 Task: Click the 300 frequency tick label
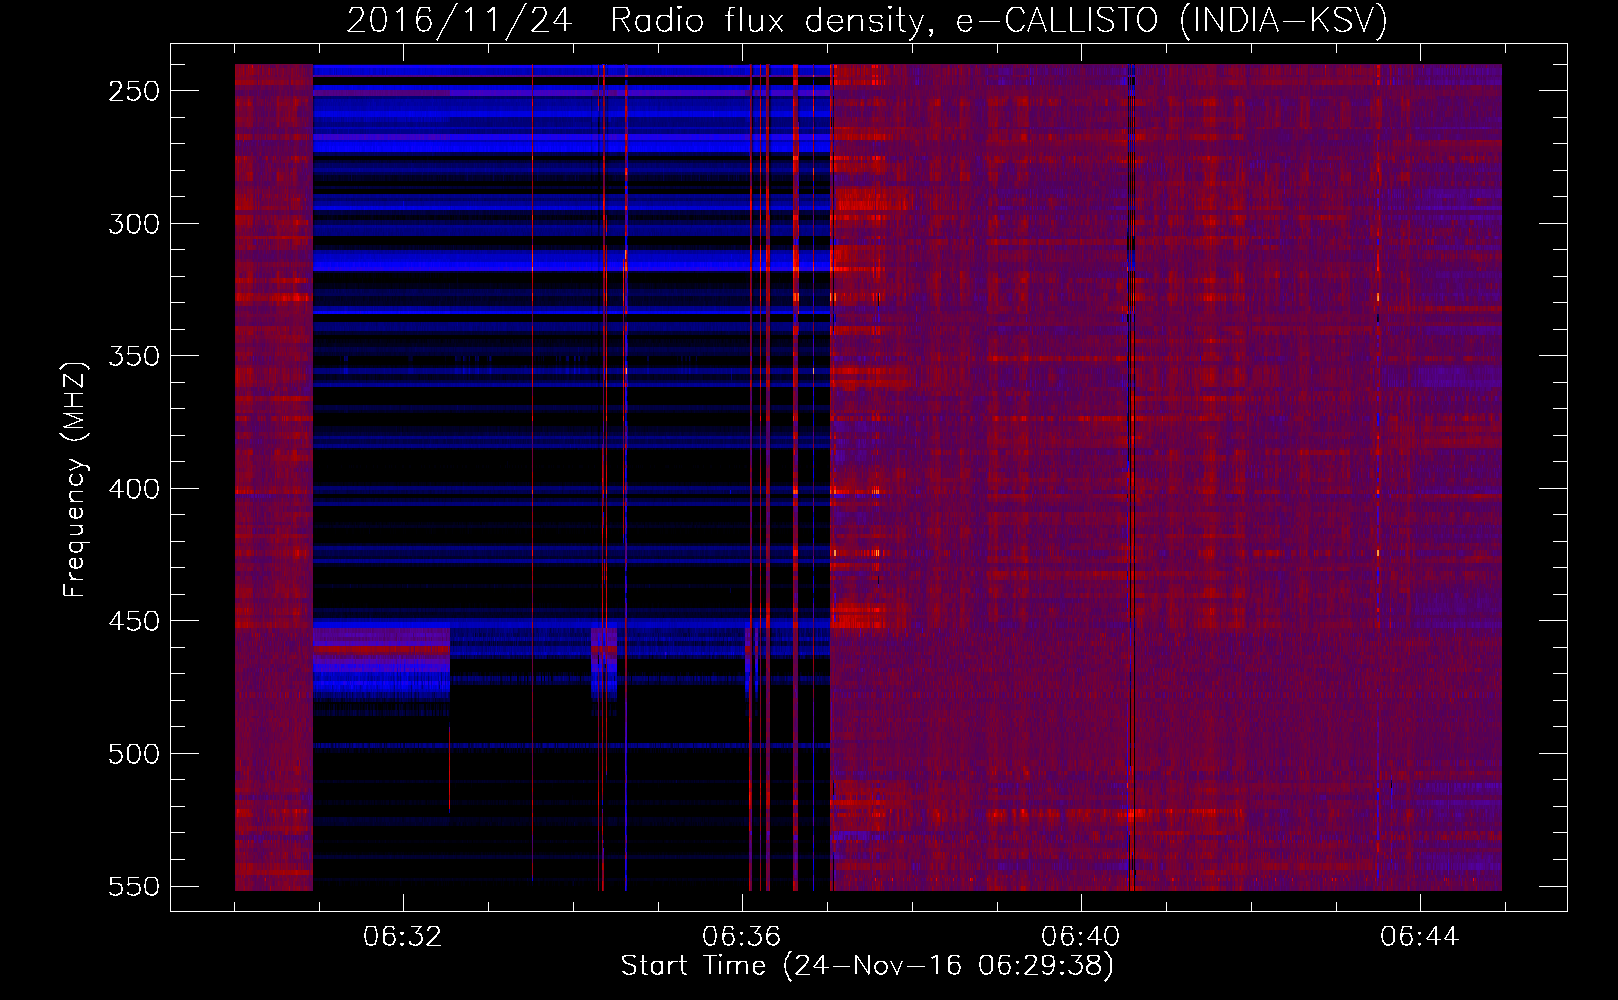[x=134, y=224]
